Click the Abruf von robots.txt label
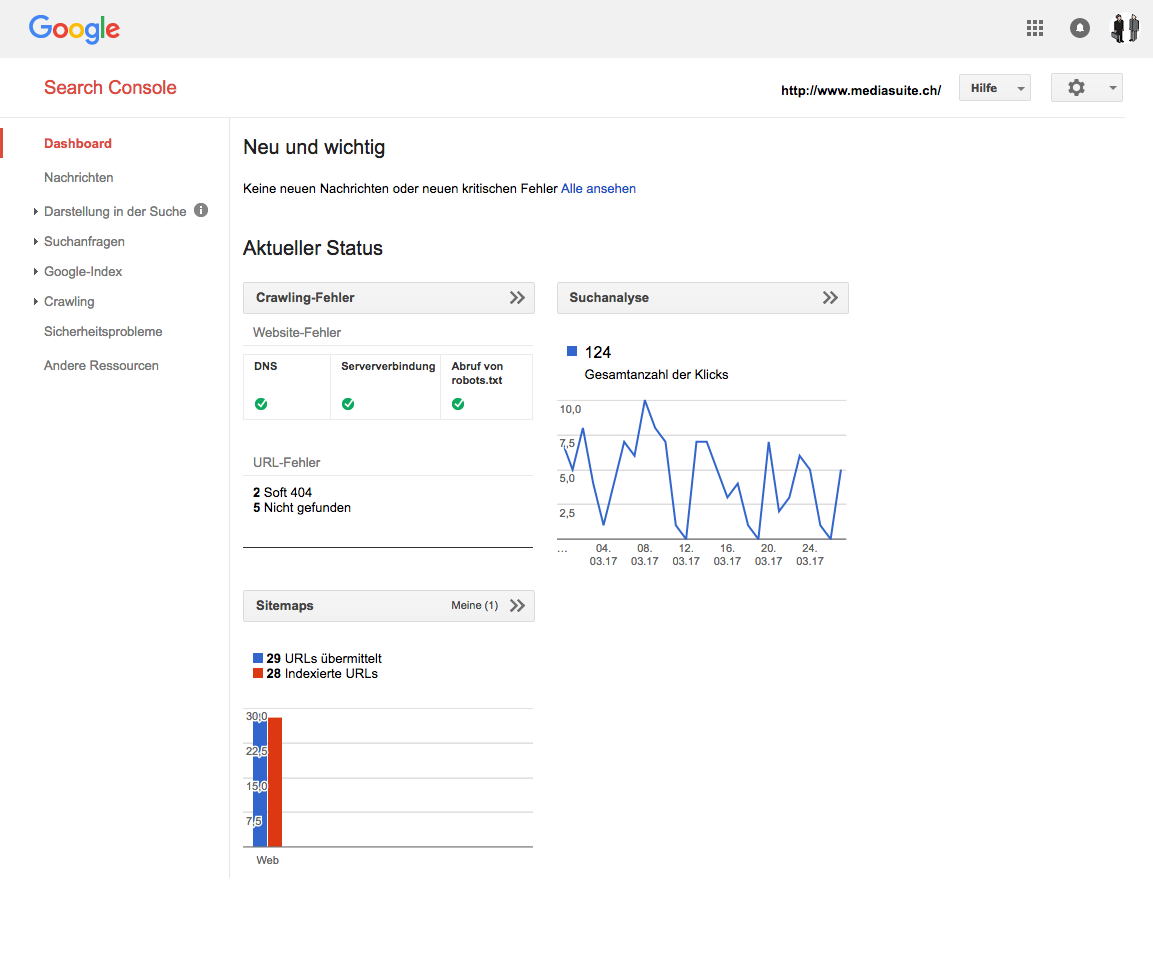This screenshot has height=965, width=1153. pyautogui.click(x=477, y=373)
